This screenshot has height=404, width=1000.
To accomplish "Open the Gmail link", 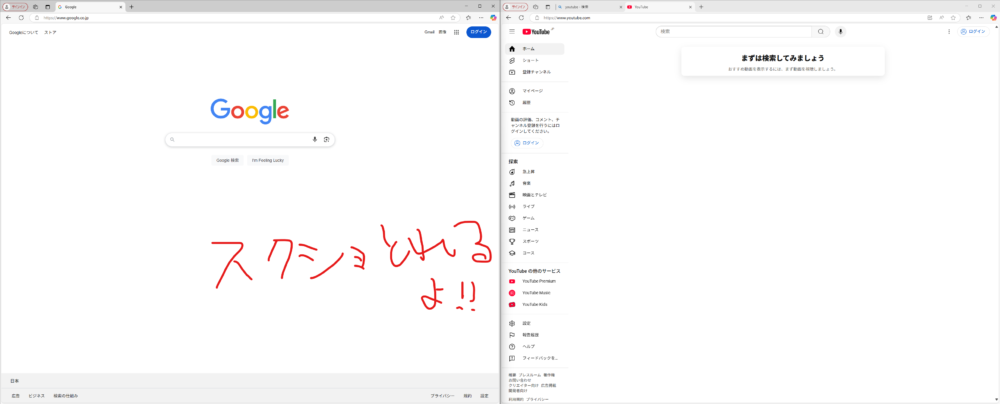I will (x=429, y=32).
